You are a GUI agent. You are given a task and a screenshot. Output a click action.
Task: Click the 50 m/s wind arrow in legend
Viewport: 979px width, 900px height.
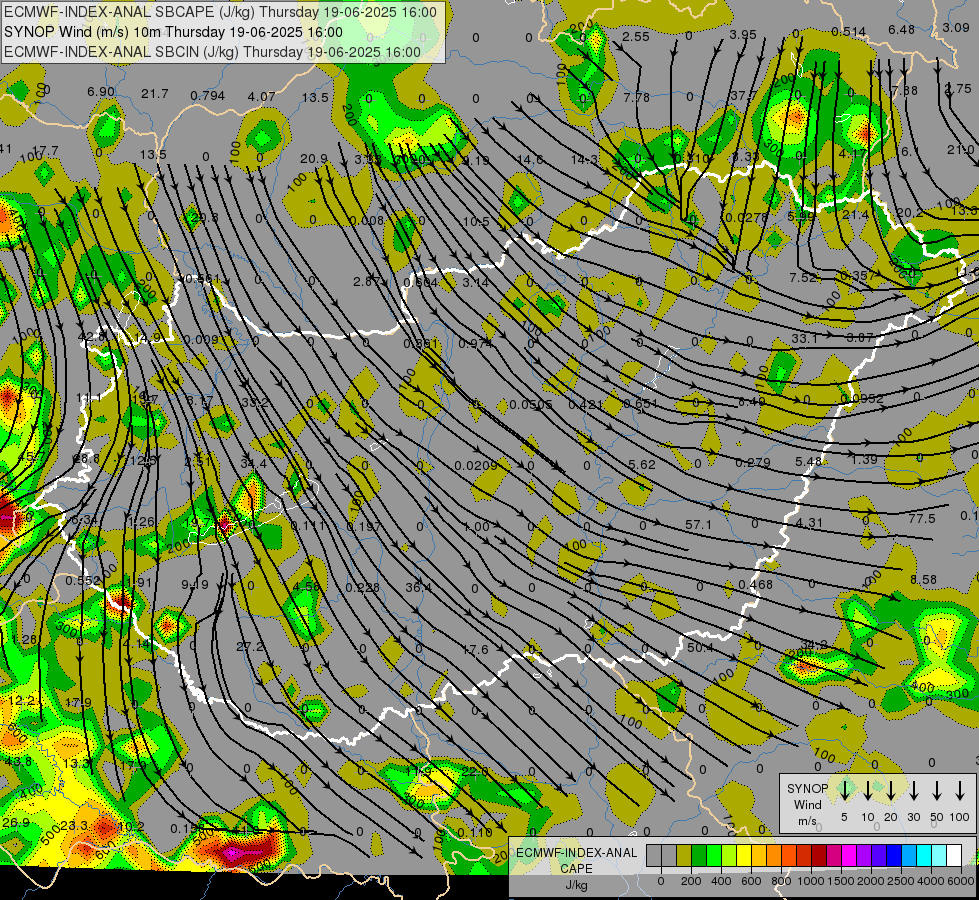(x=937, y=791)
